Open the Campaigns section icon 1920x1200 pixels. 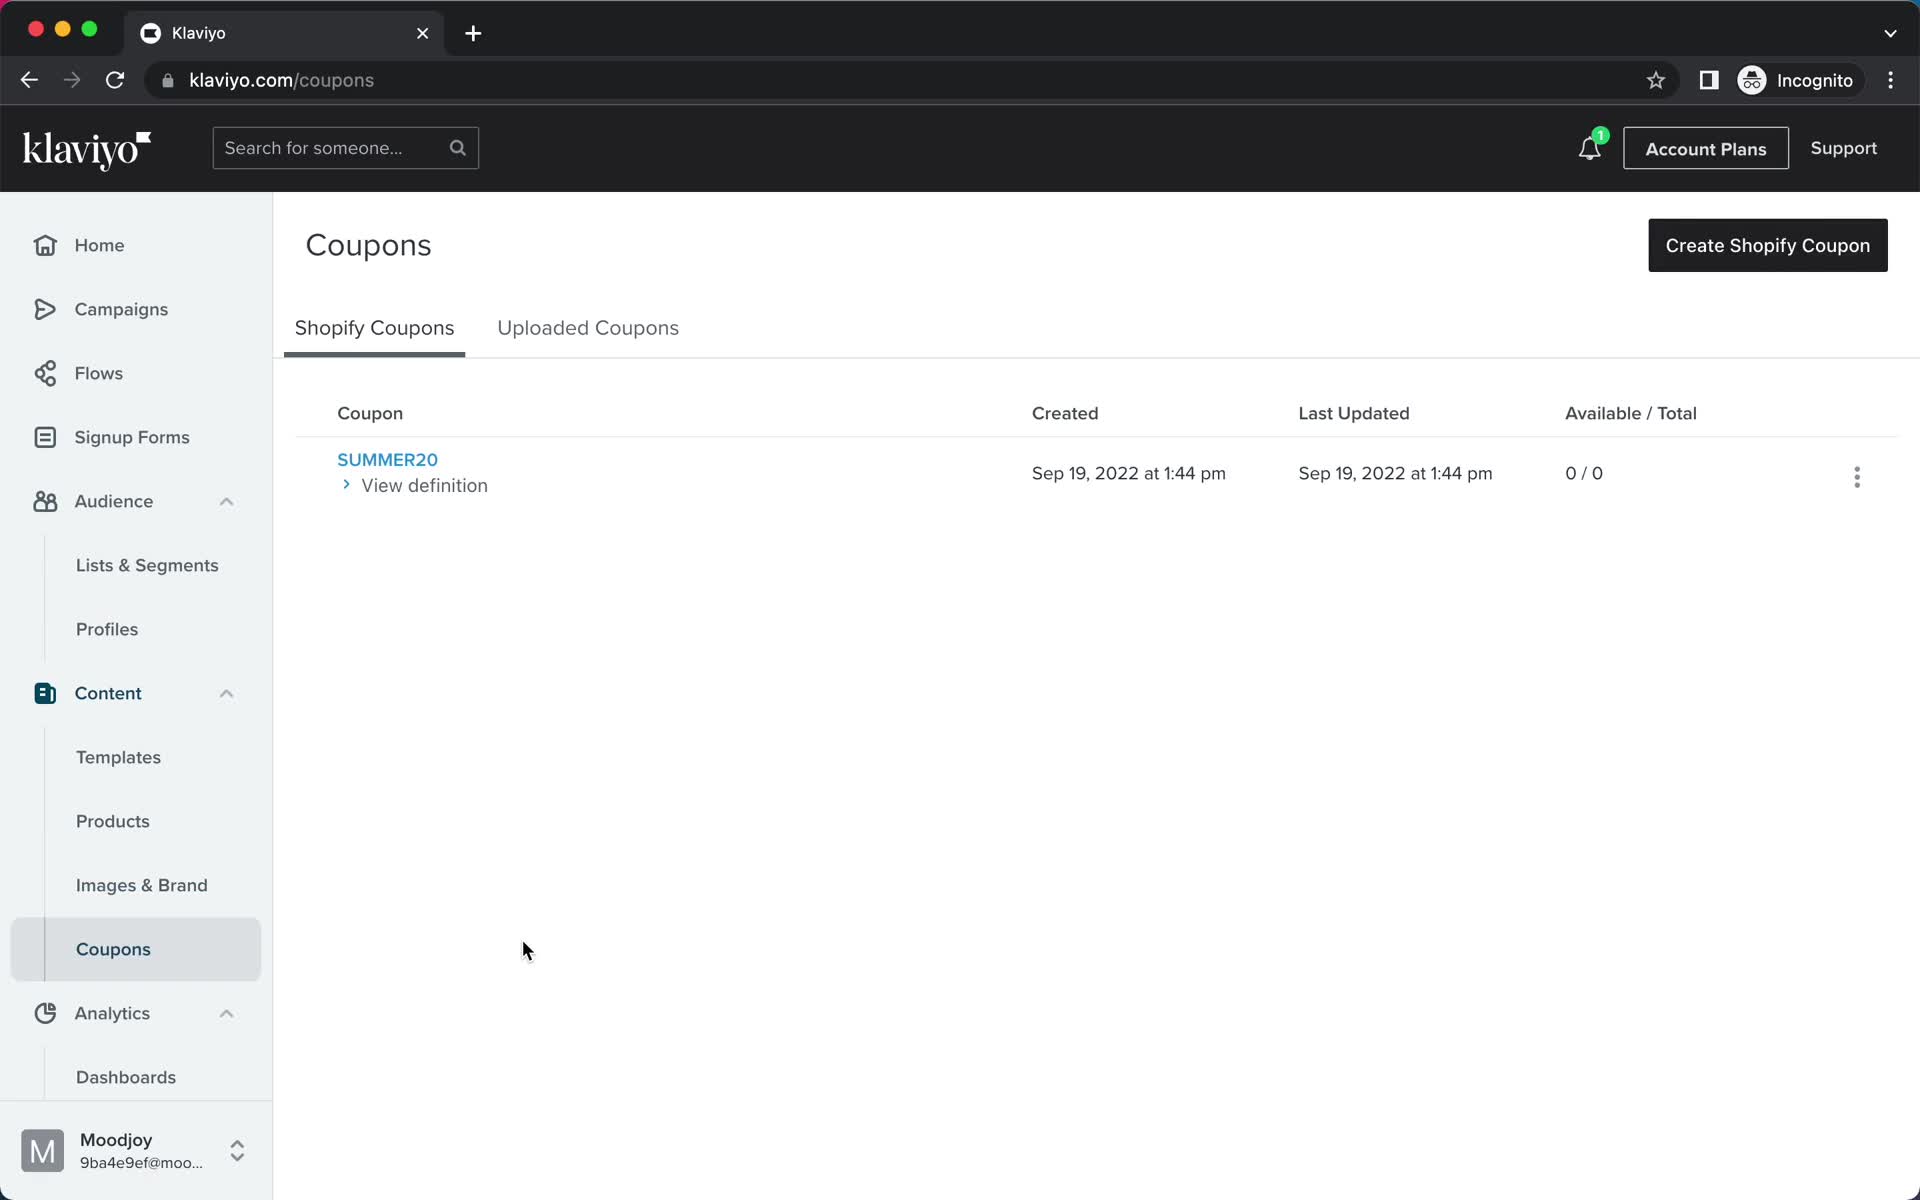pyautogui.click(x=44, y=308)
